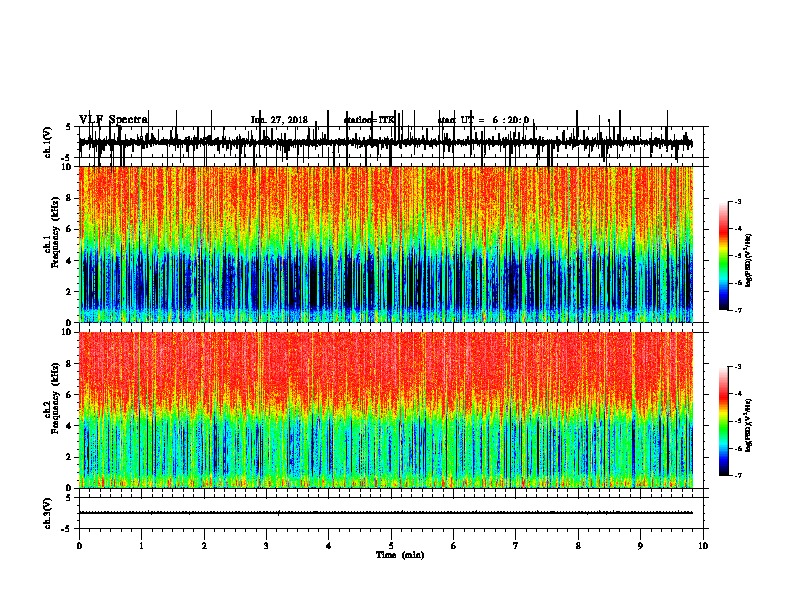The image size is (792, 612).
Task: Click the 'Time (min)' axis title
Action: (400, 555)
